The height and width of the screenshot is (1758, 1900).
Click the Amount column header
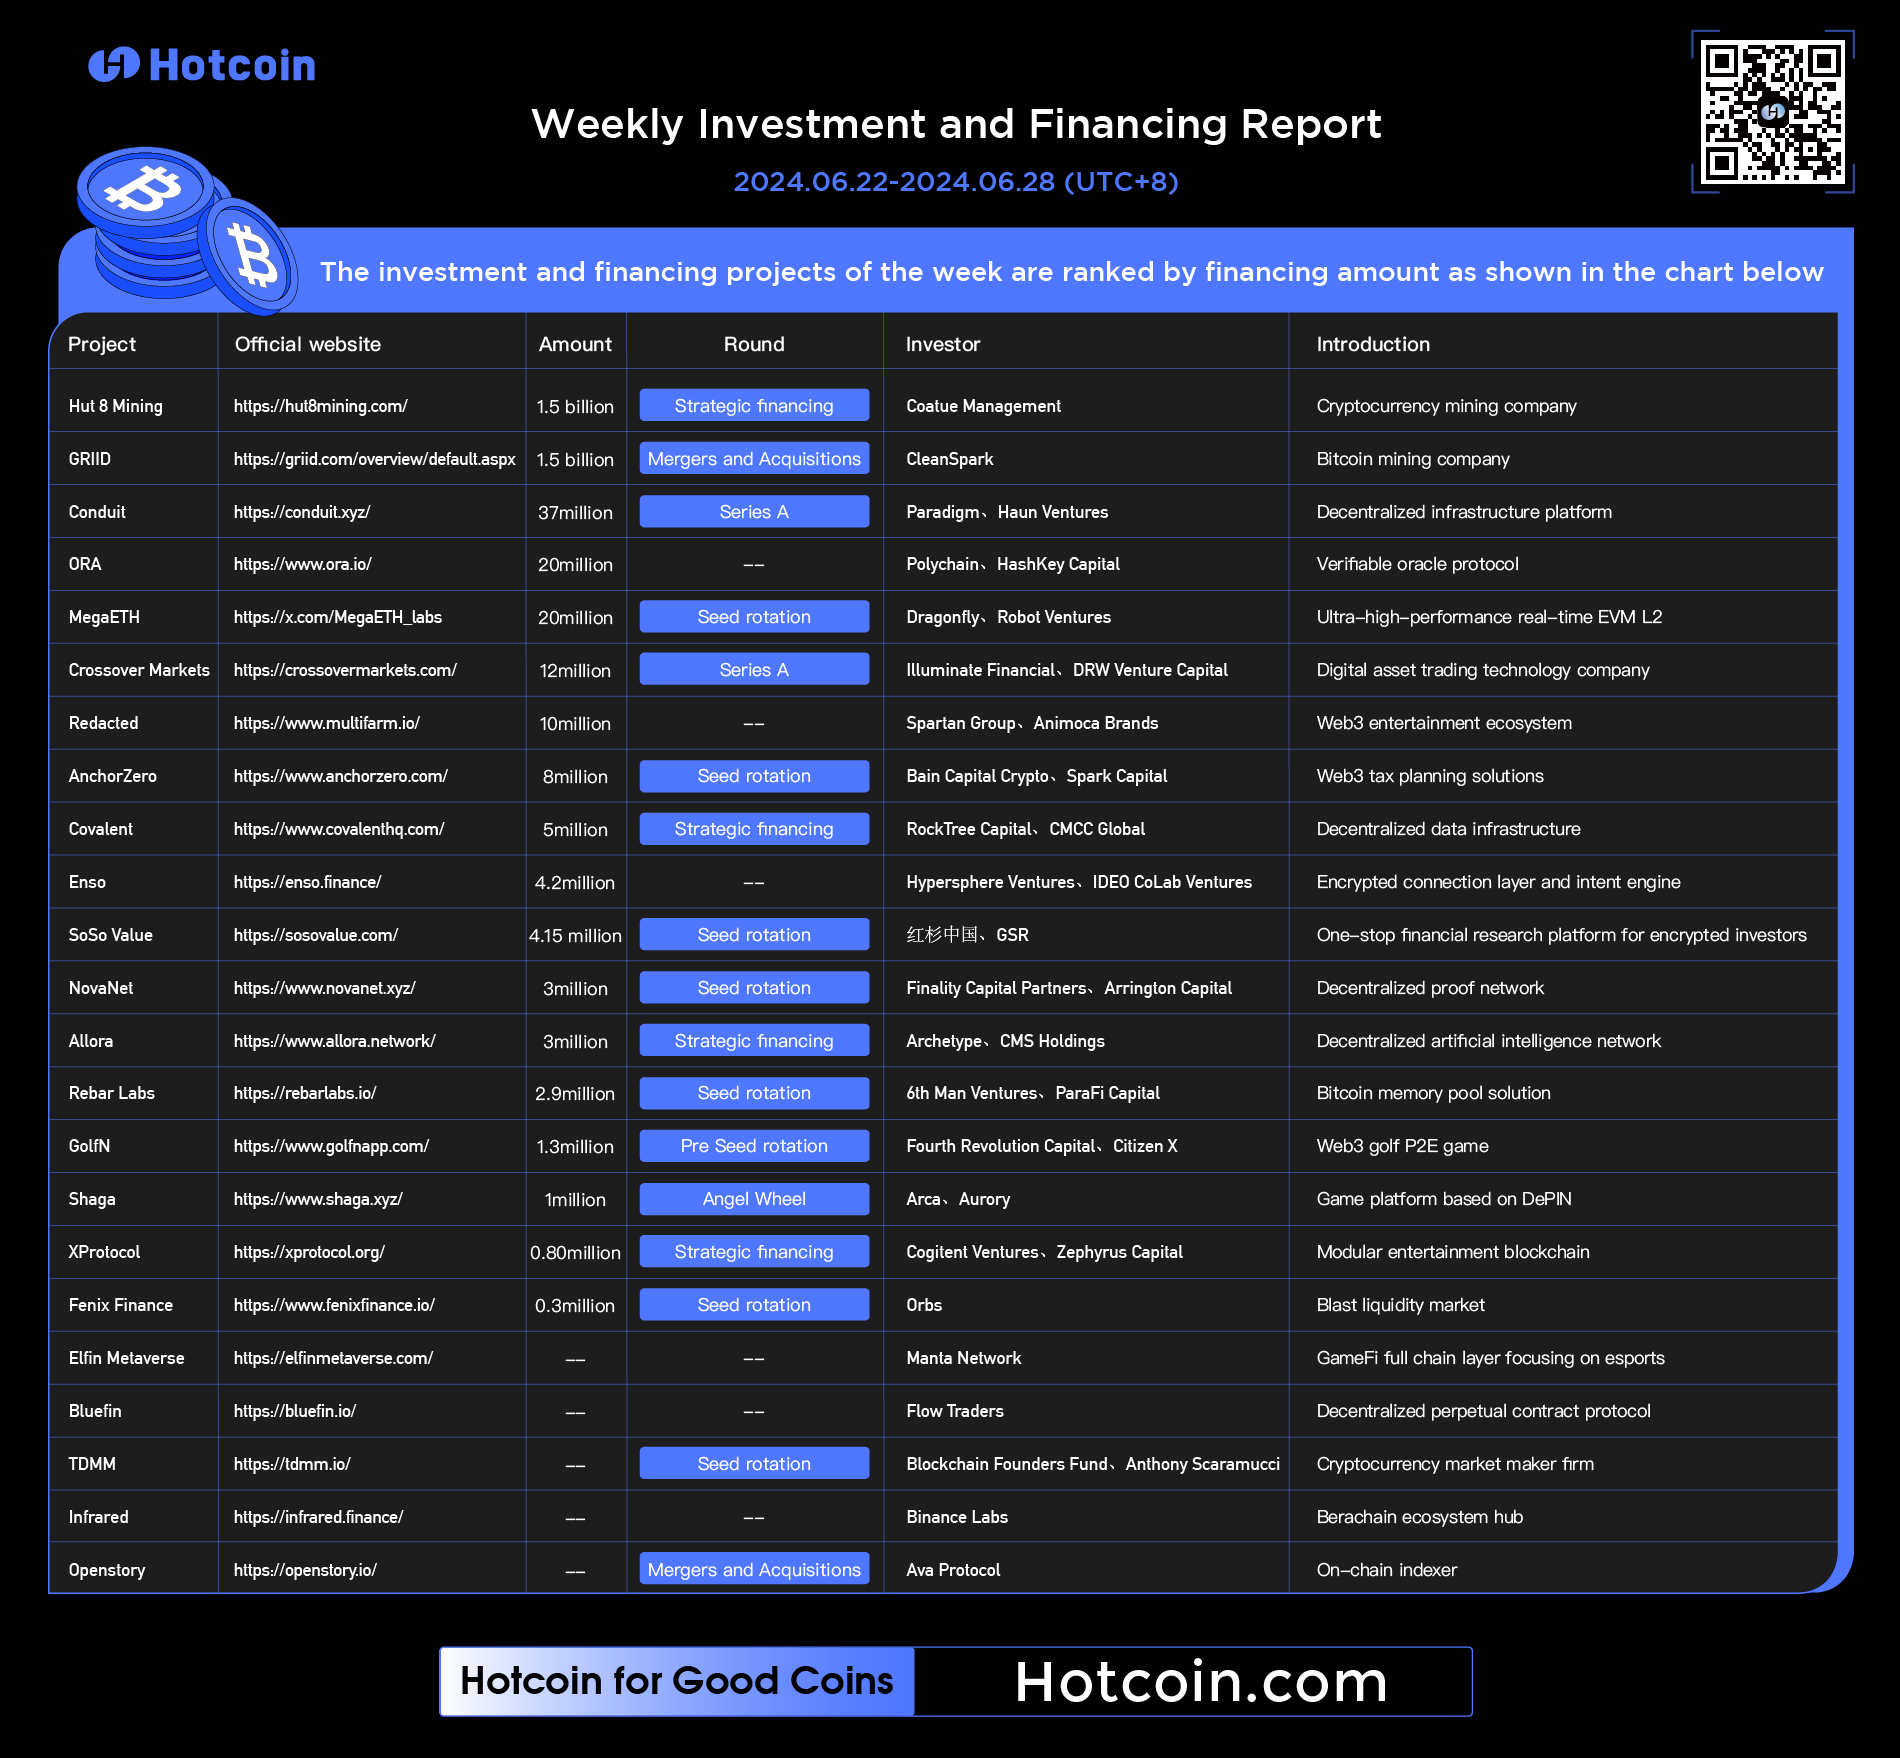(x=575, y=344)
